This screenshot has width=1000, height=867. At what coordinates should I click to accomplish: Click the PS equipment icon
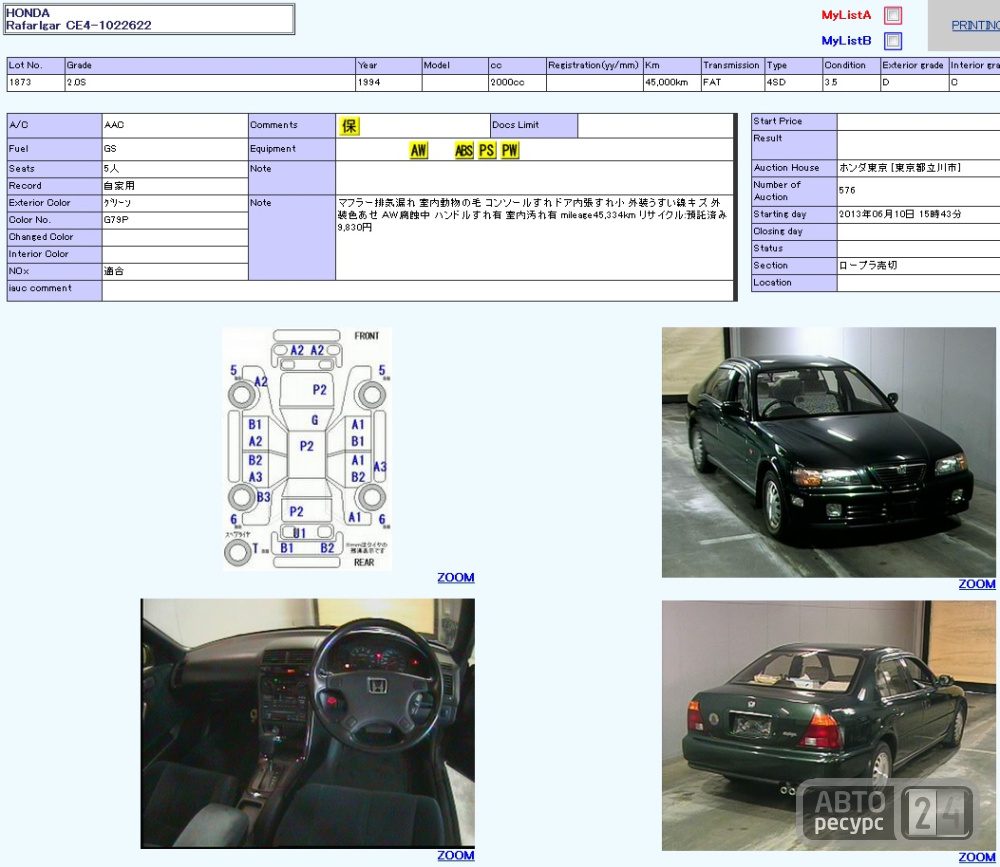487,150
